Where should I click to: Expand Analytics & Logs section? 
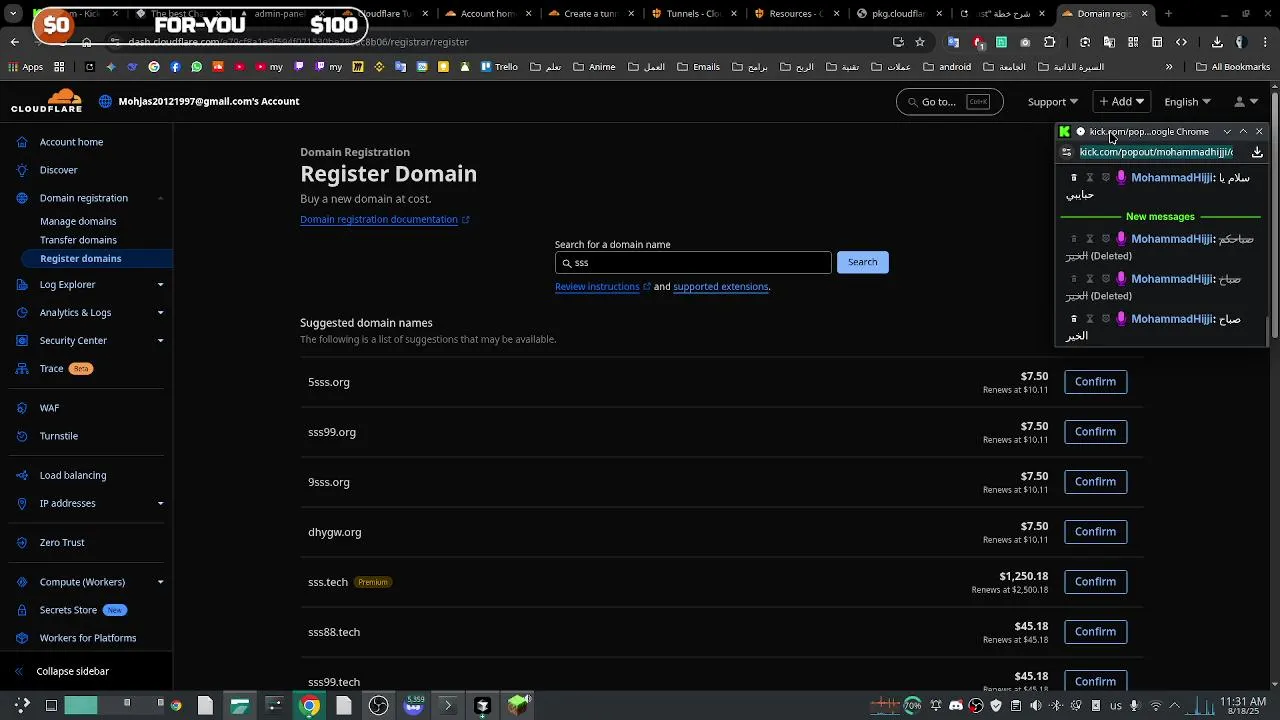click(x=160, y=313)
